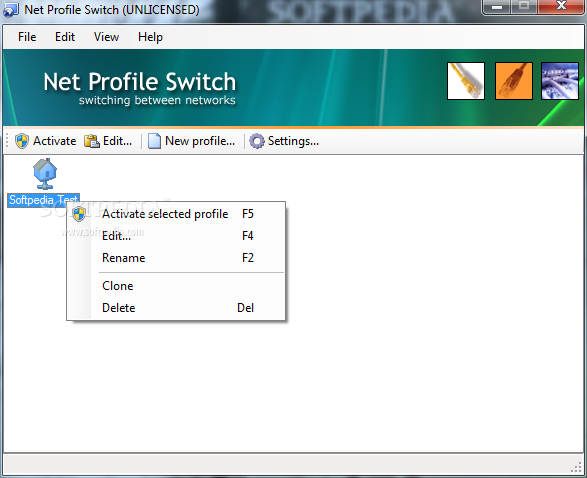This screenshot has width=587, height=478.
Task: Open the View menu
Action: pos(106,37)
